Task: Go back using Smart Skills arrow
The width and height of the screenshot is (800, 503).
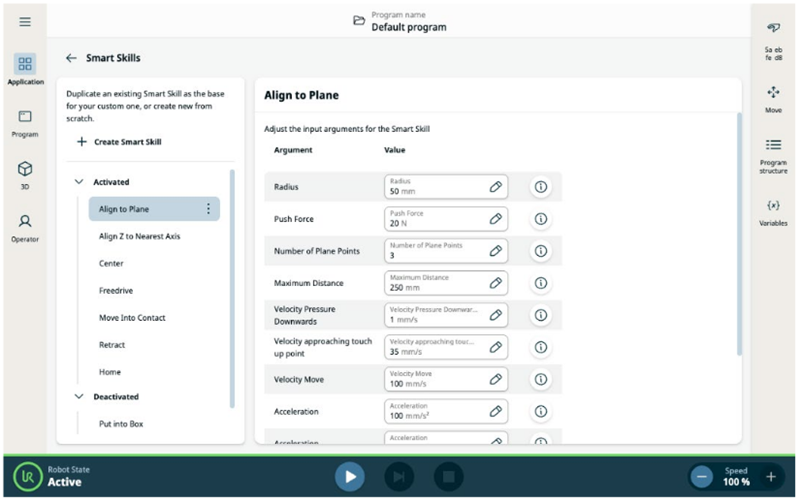Action: [x=71, y=58]
